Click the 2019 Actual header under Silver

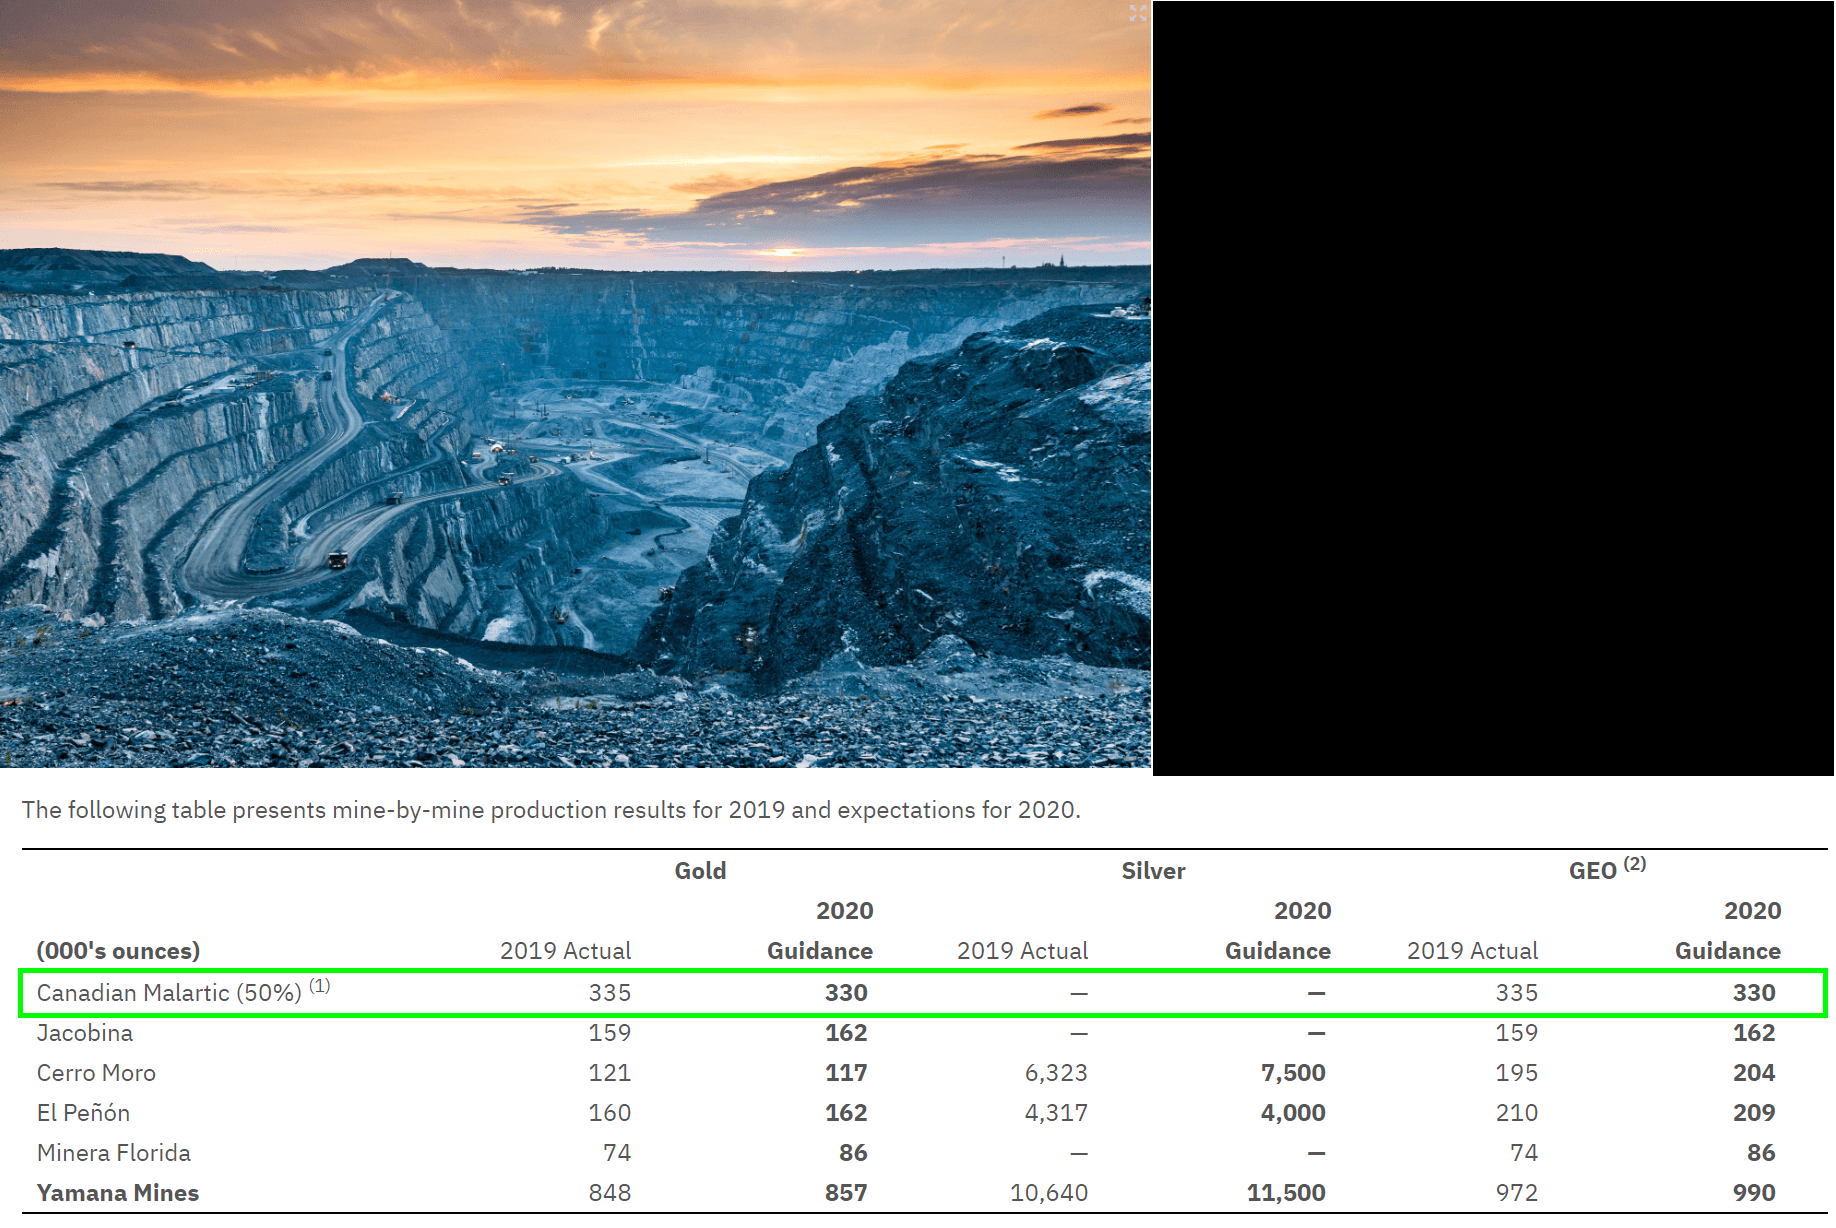click(1022, 951)
